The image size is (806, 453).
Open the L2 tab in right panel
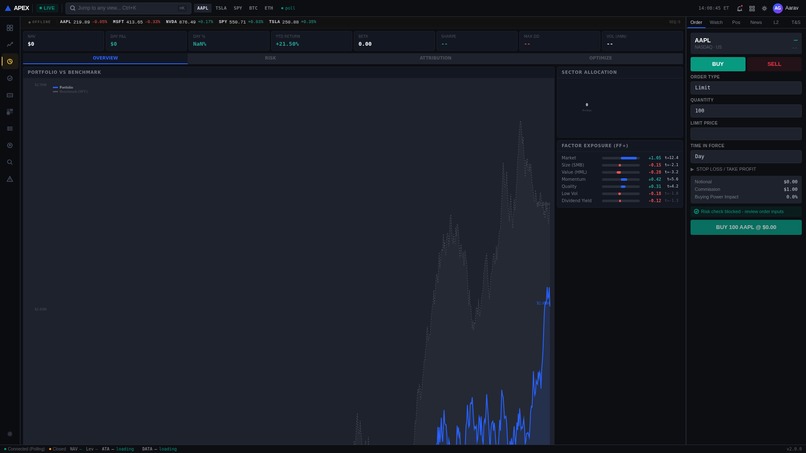(776, 22)
